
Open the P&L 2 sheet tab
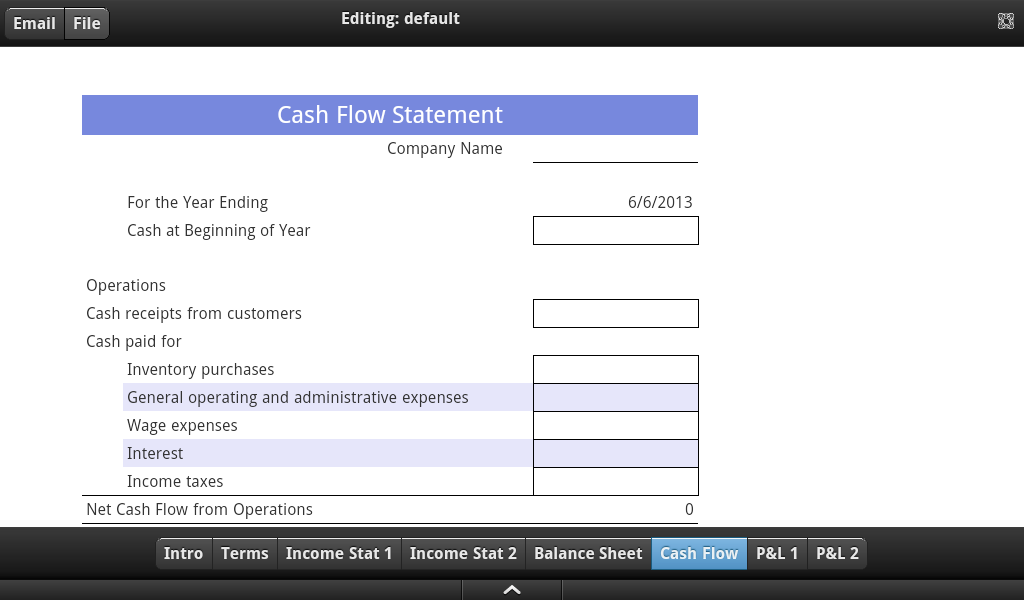(x=836, y=553)
